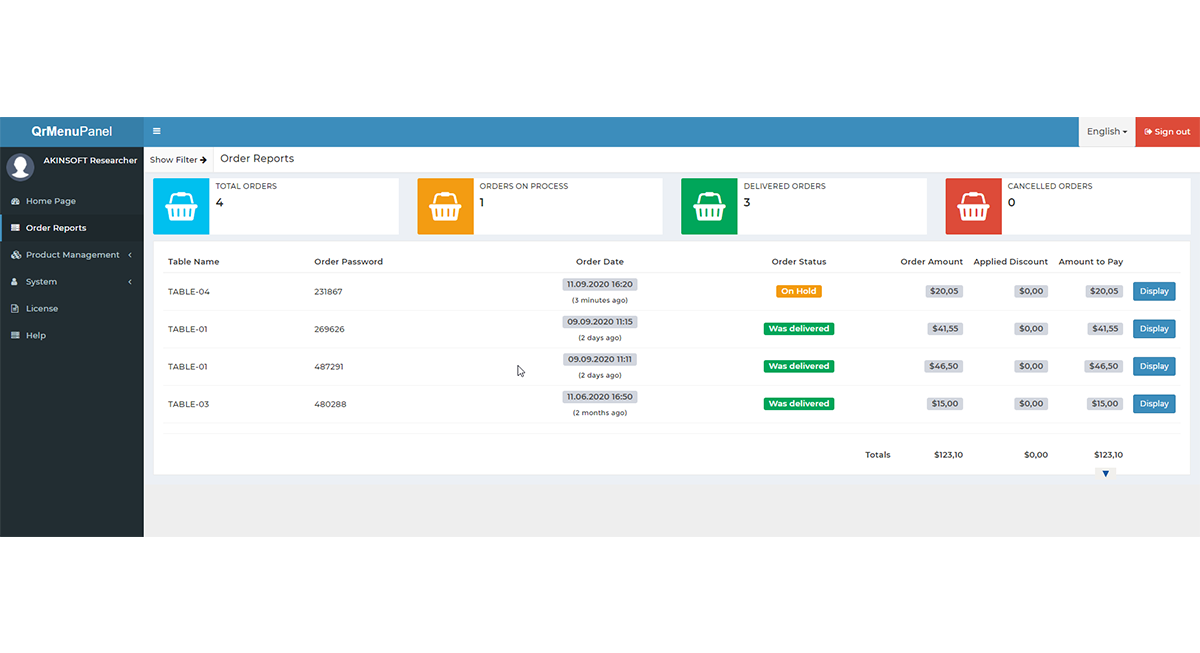Open the English language dropdown
Screen dimensions: 1200x653
pos(1106,132)
